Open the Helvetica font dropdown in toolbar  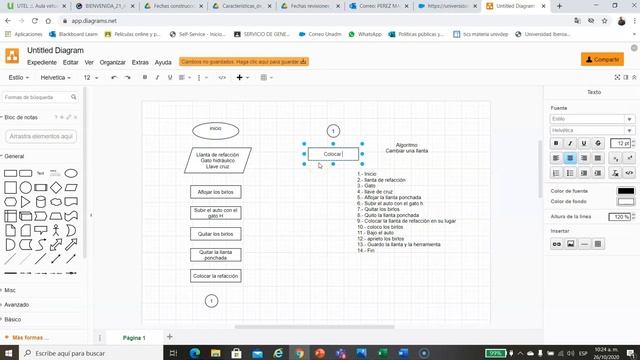pos(56,78)
